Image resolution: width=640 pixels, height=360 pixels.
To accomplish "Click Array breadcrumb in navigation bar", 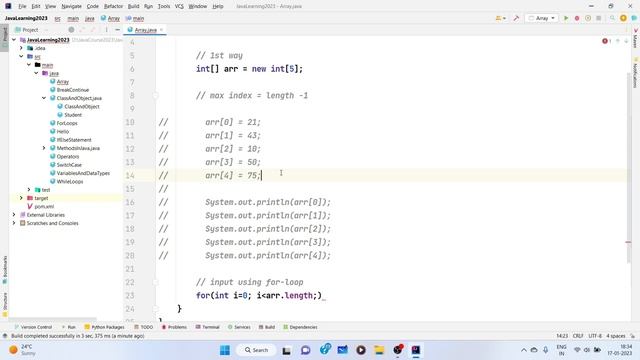I will pos(111,18).
